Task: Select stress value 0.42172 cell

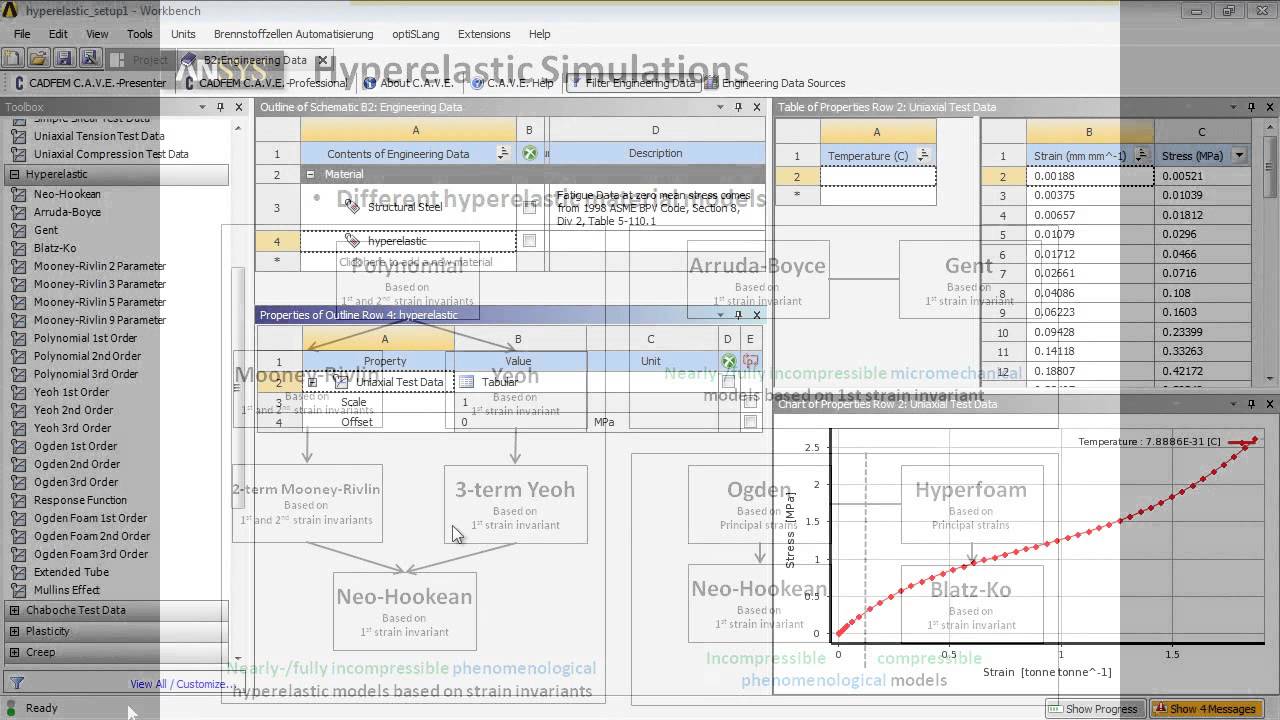Action: [x=1202, y=371]
